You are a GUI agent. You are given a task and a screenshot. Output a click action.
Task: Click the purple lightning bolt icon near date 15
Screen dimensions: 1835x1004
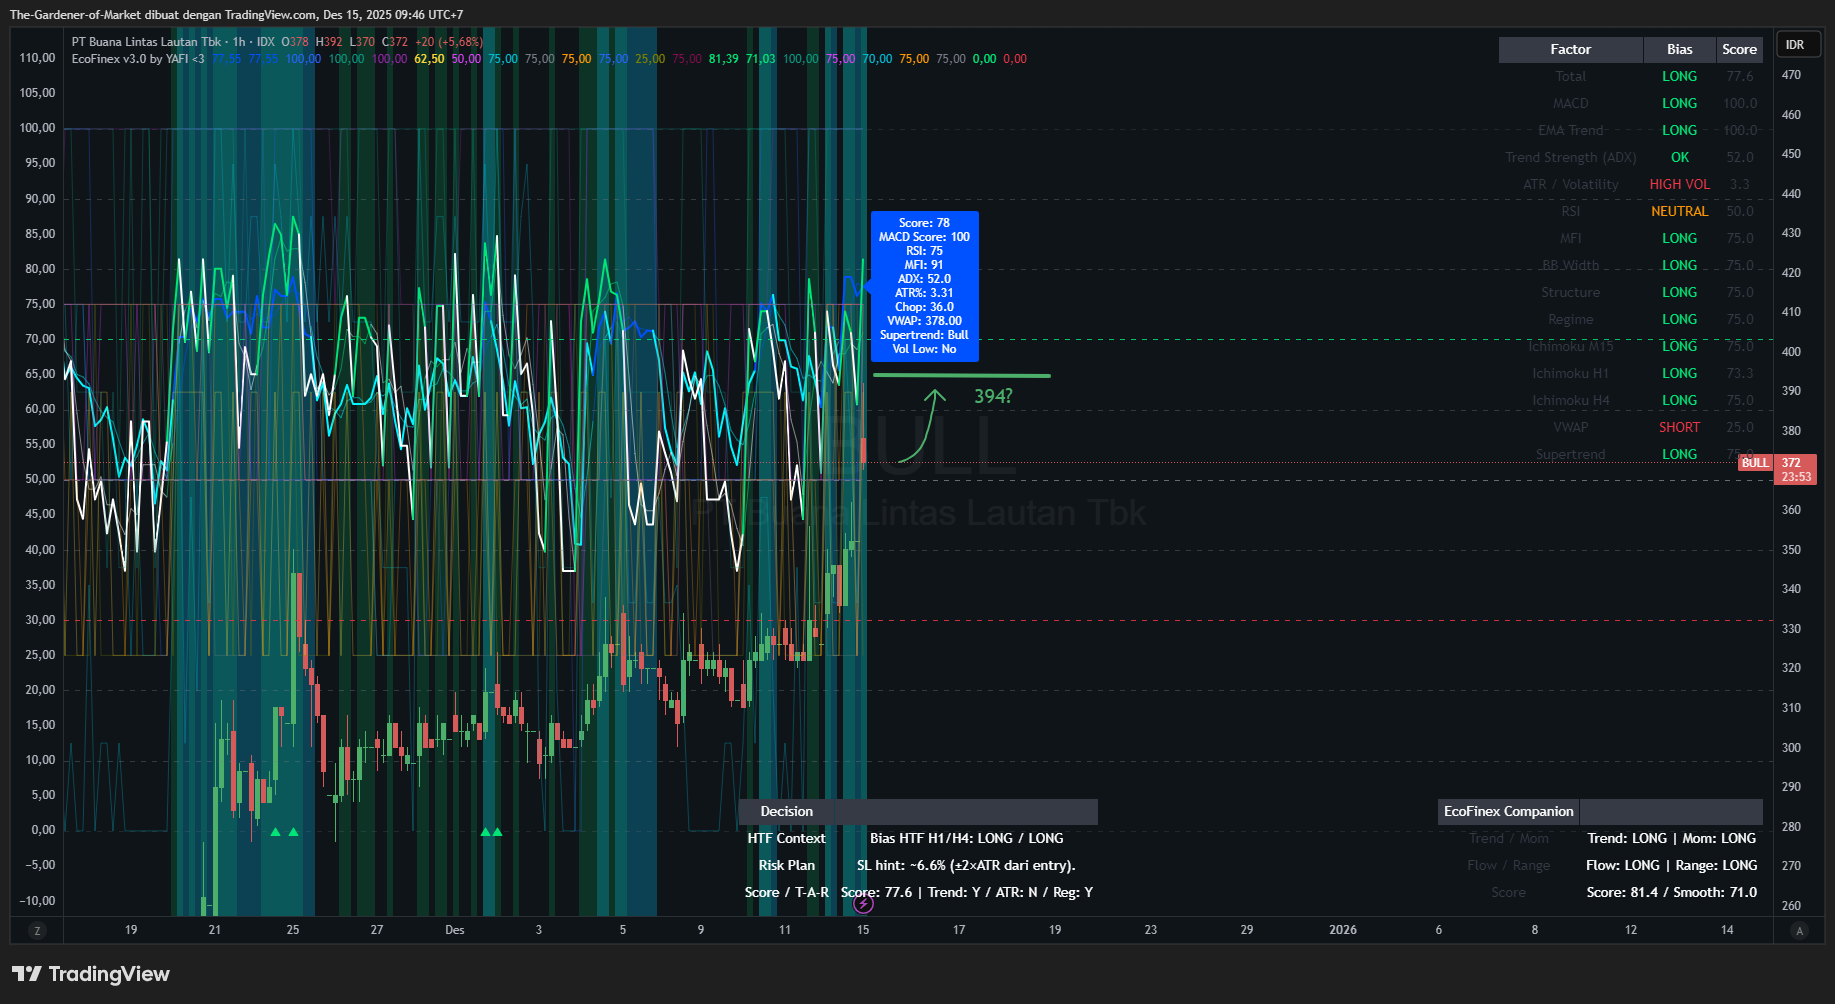tap(863, 904)
